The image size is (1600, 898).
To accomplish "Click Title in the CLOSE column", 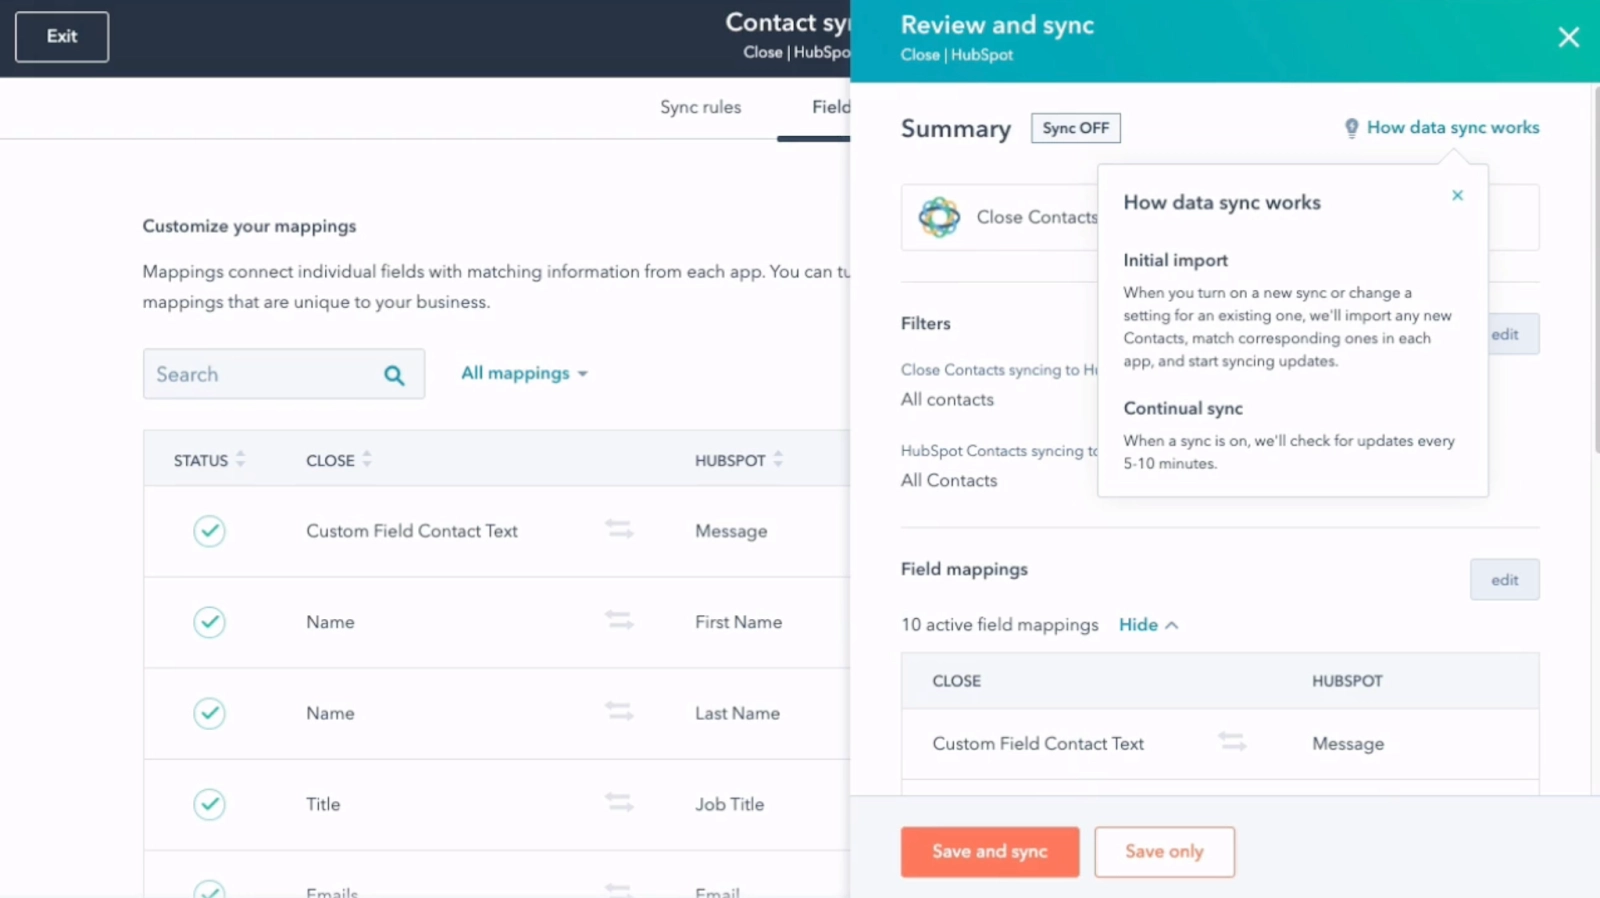I will pyautogui.click(x=323, y=804).
